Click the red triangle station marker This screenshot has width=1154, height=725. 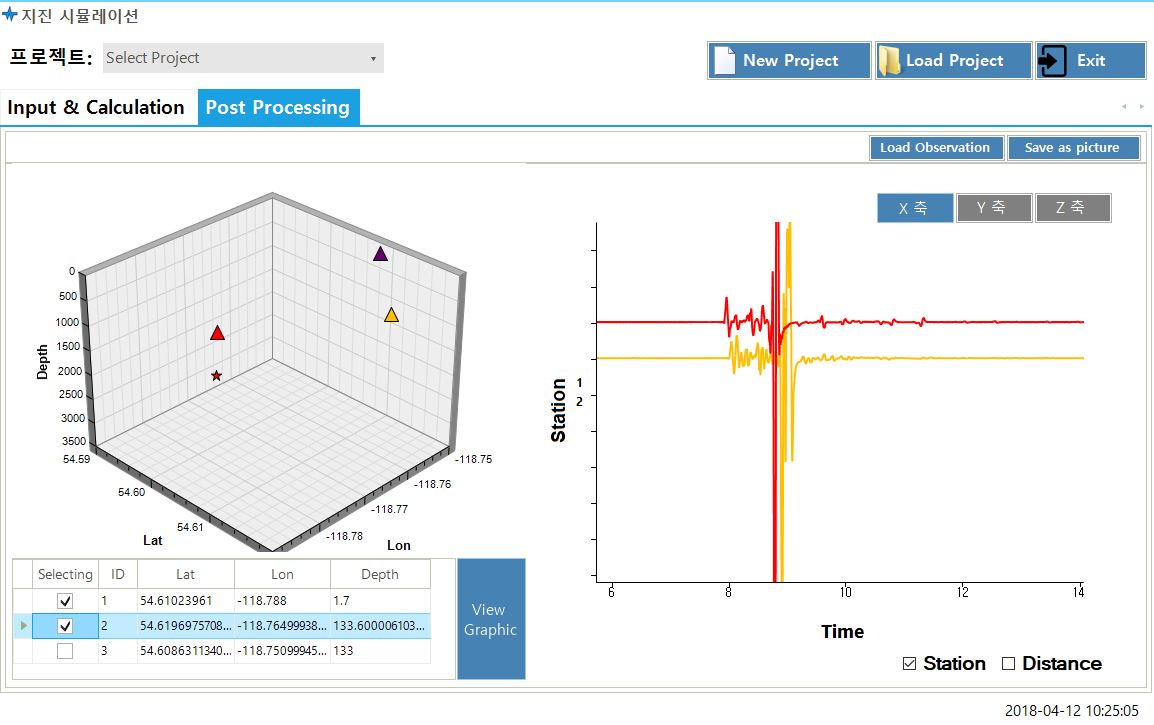click(x=218, y=333)
